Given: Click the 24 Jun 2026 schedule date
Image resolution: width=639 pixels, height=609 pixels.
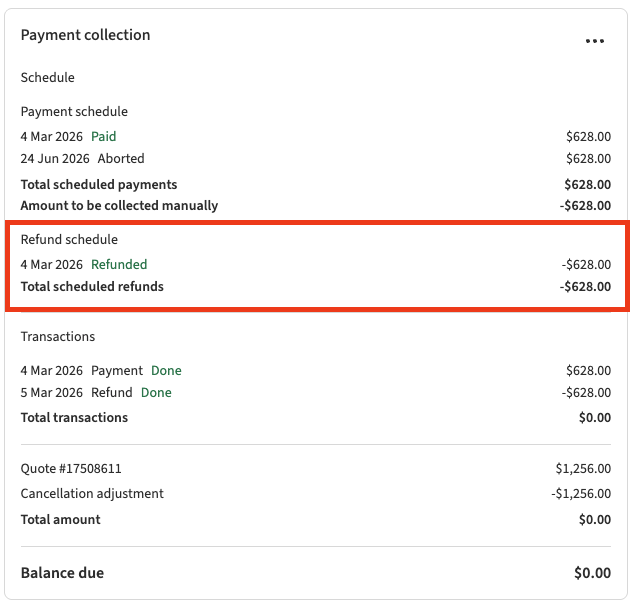Looking at the screenshot, I should (x=55, y=158).
